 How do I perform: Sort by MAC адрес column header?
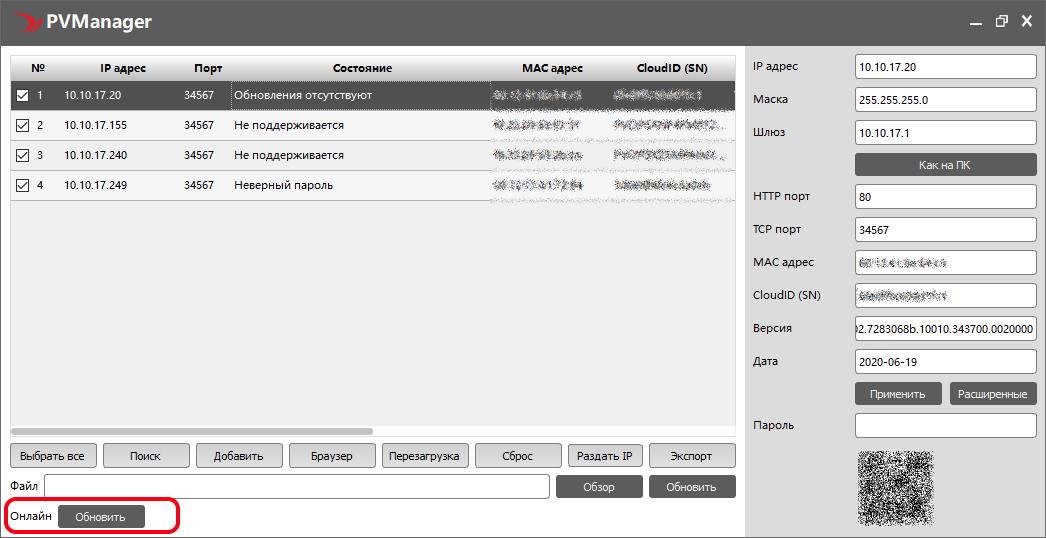click(x=552, y=68)
